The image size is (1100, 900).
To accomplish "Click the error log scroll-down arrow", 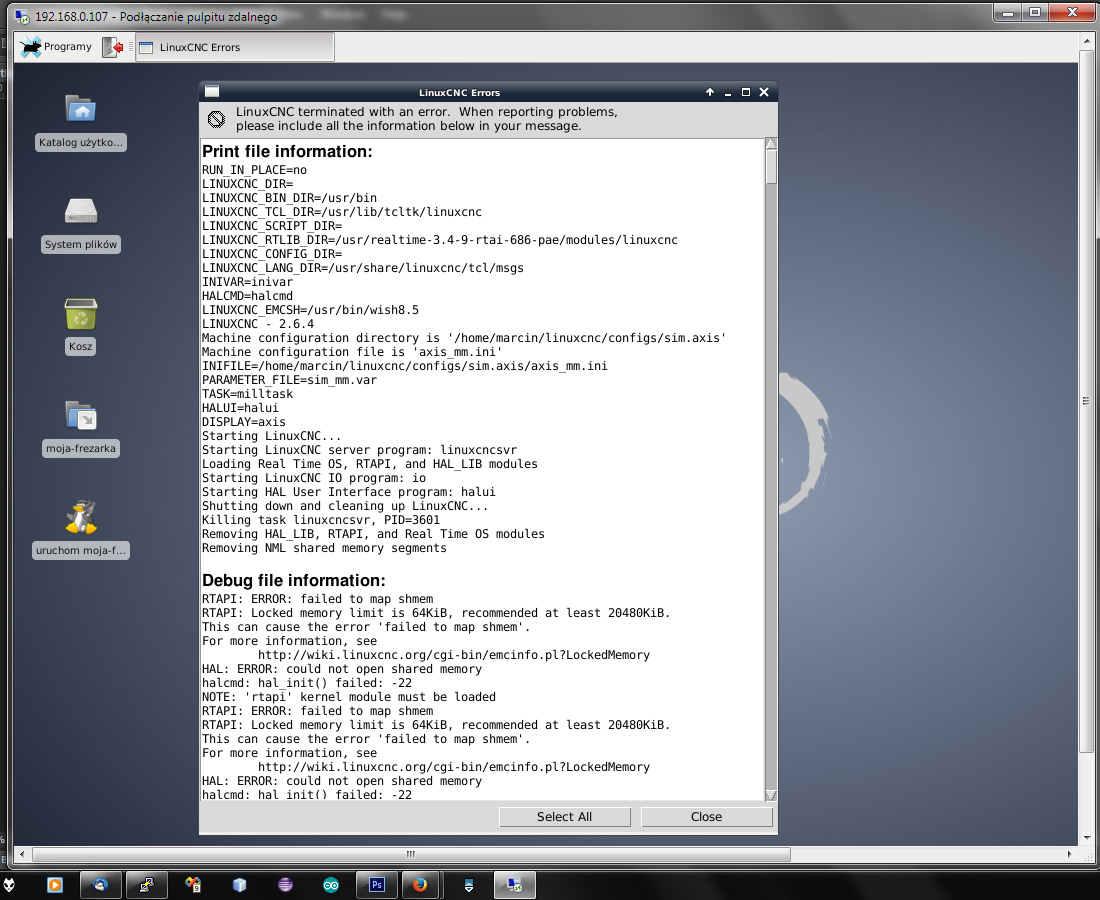I will coord(771,795).
